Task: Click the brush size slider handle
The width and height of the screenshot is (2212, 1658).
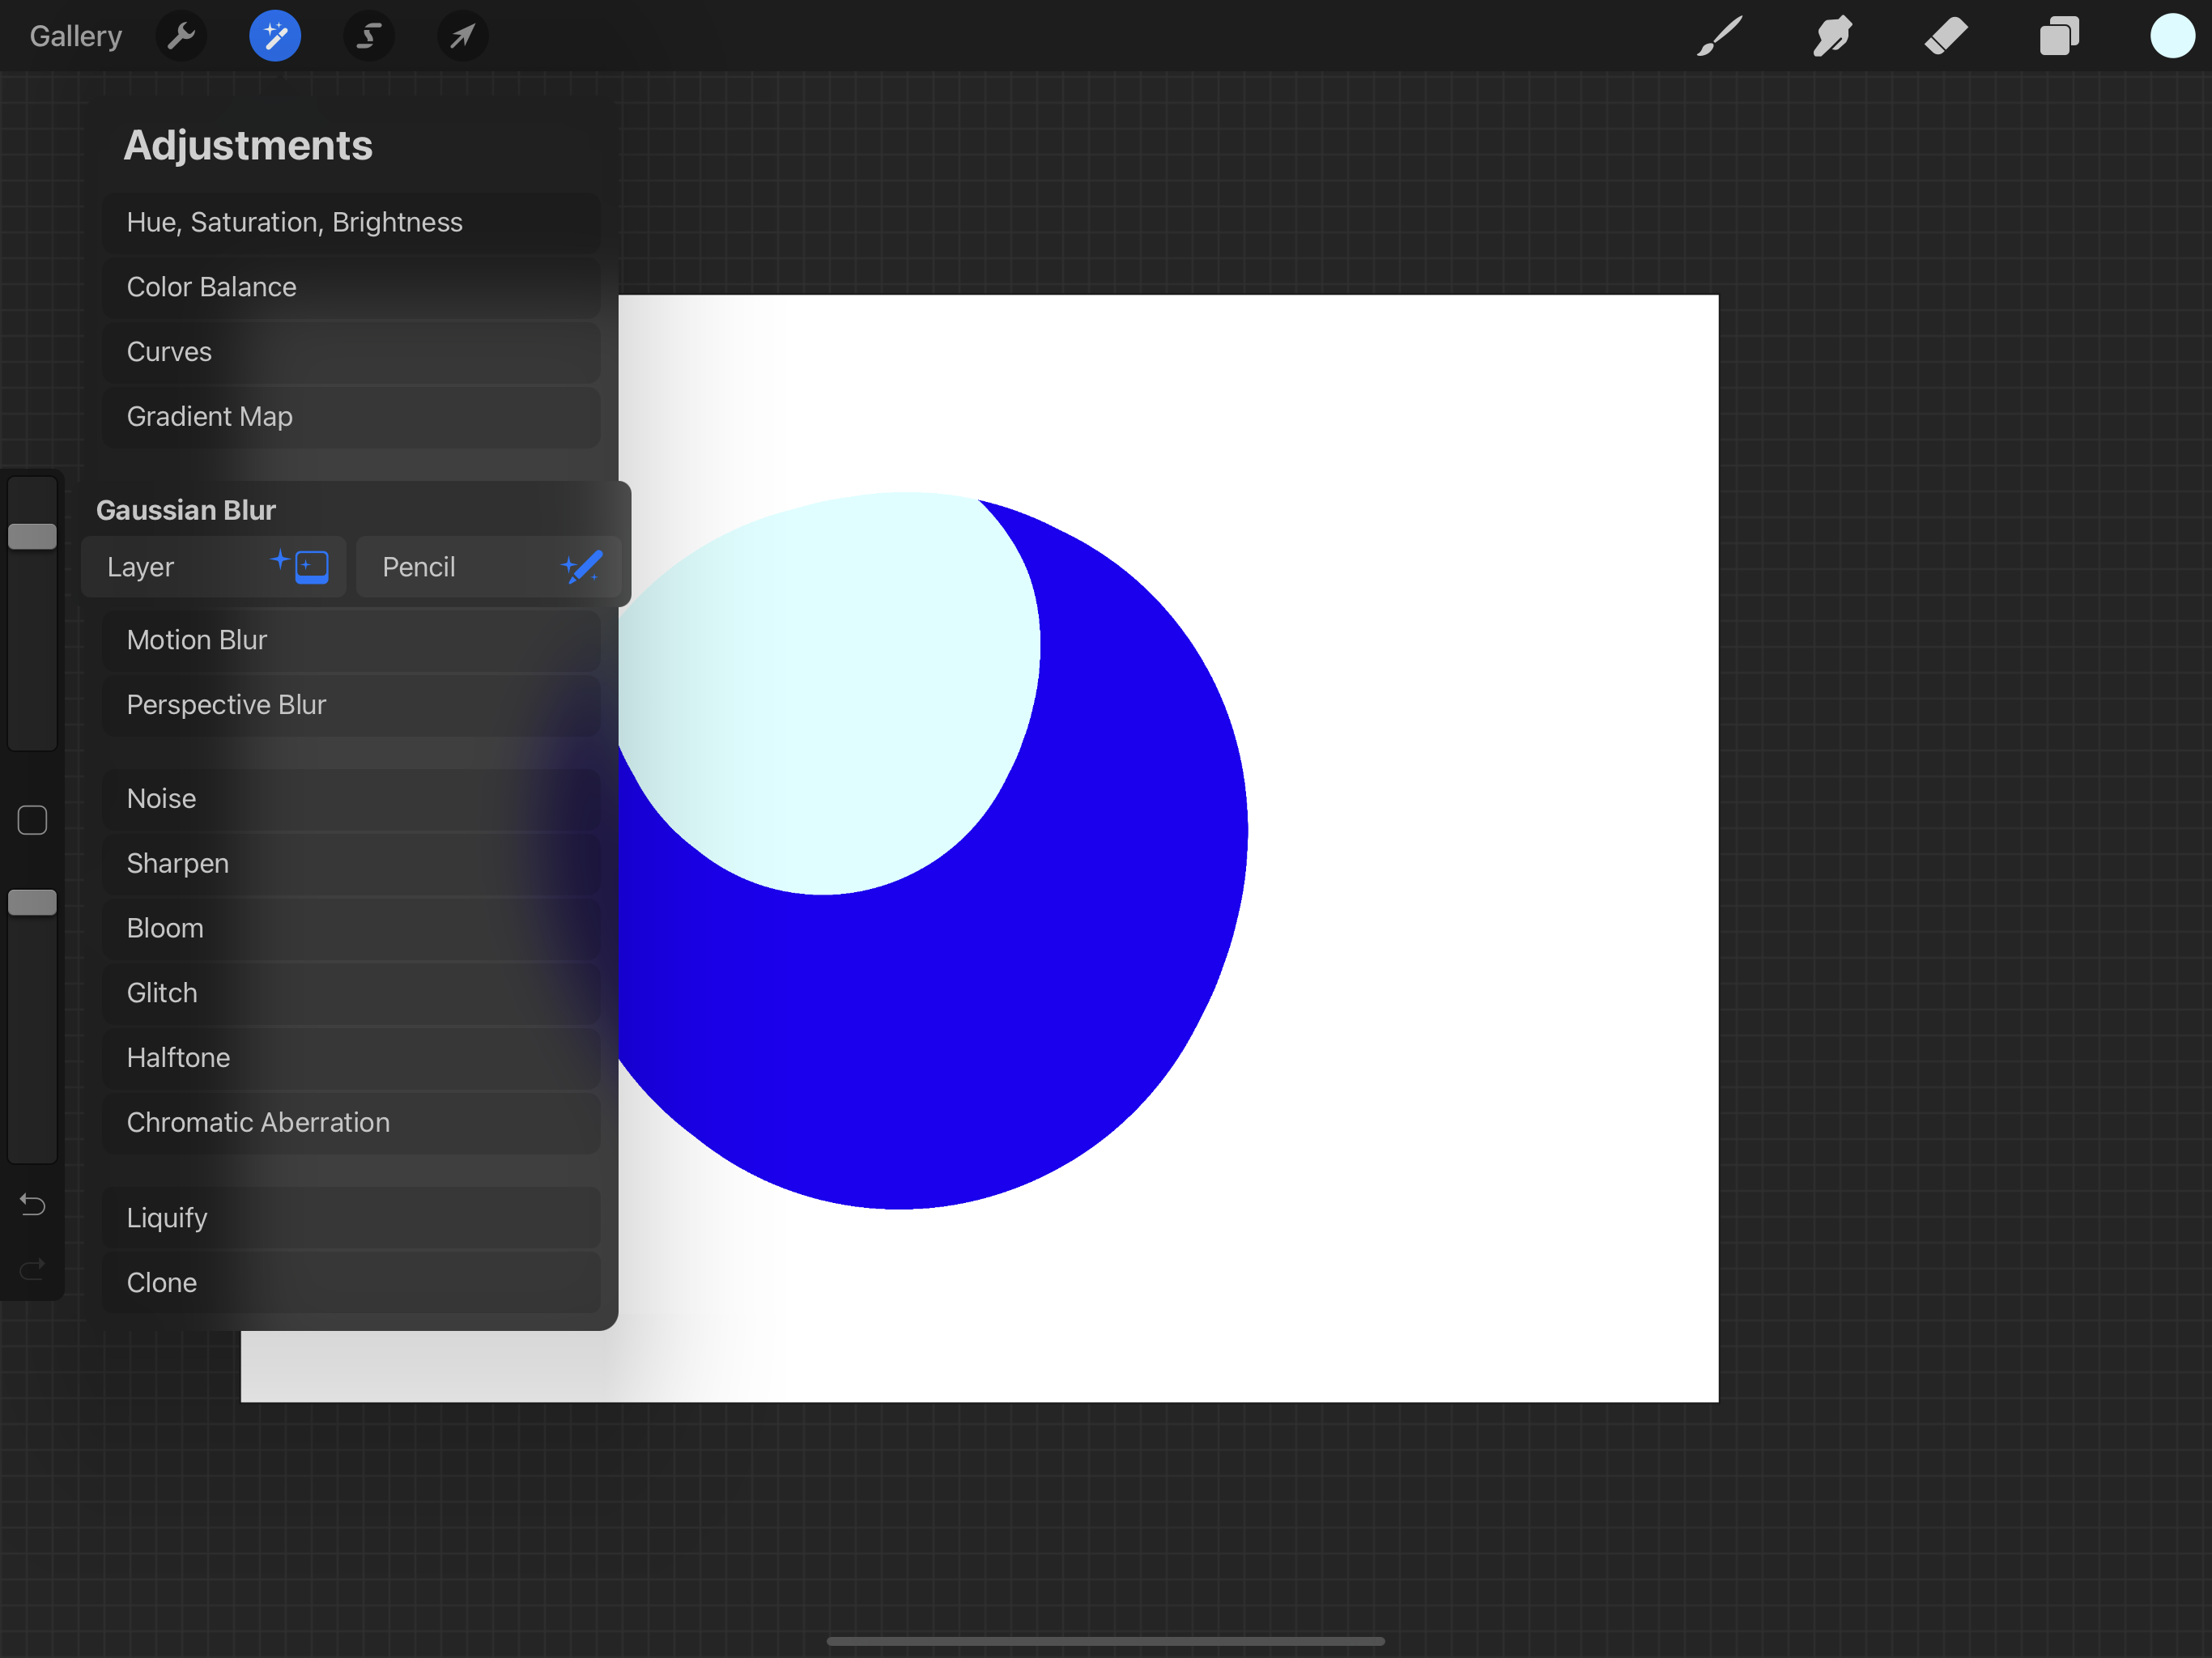Action: point(32,537)
